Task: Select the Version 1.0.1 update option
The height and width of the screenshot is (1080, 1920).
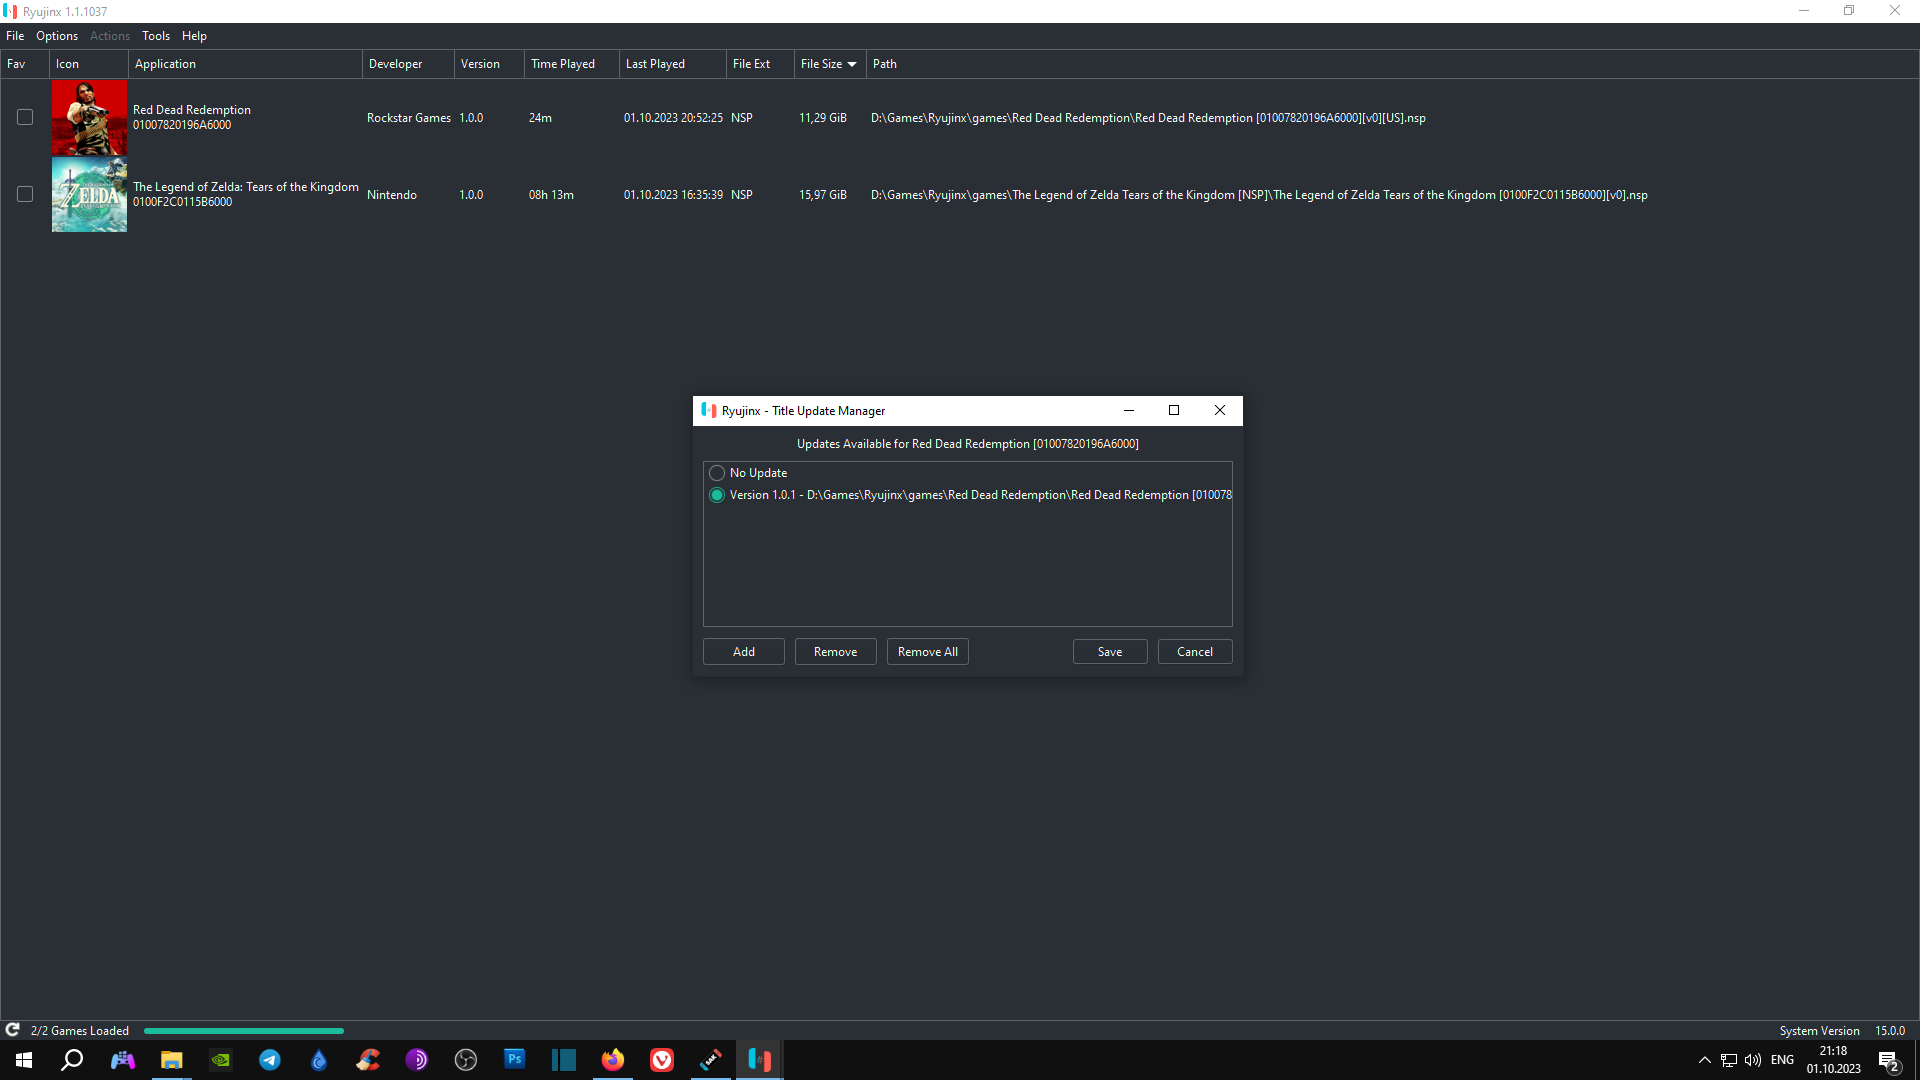Action: click(x=717, y=495)
